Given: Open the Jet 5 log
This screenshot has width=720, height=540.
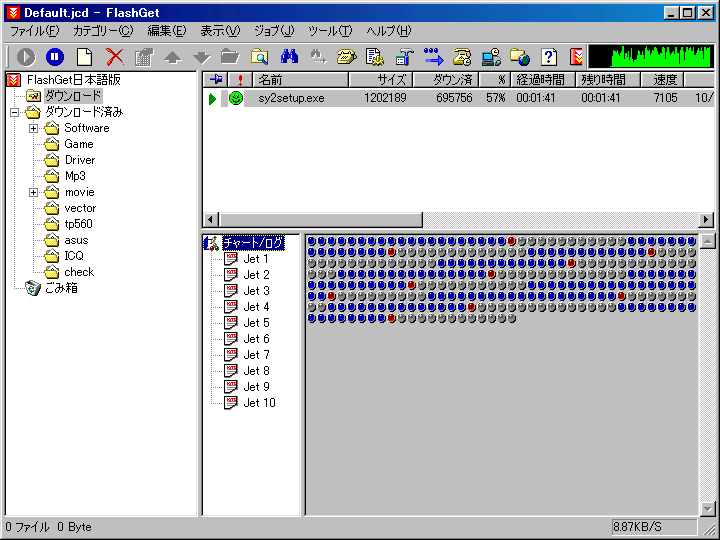Looking at the screenshot, I should pos(256,323).
